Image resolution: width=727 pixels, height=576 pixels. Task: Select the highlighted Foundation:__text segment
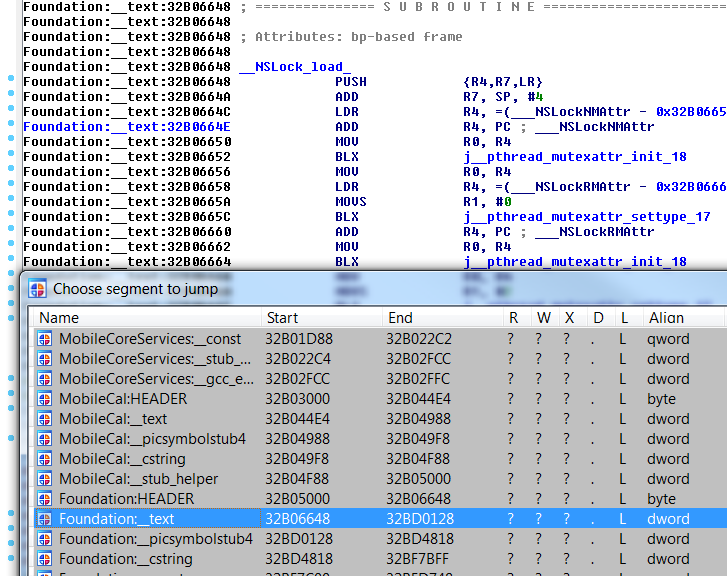[x=380, y=518]
